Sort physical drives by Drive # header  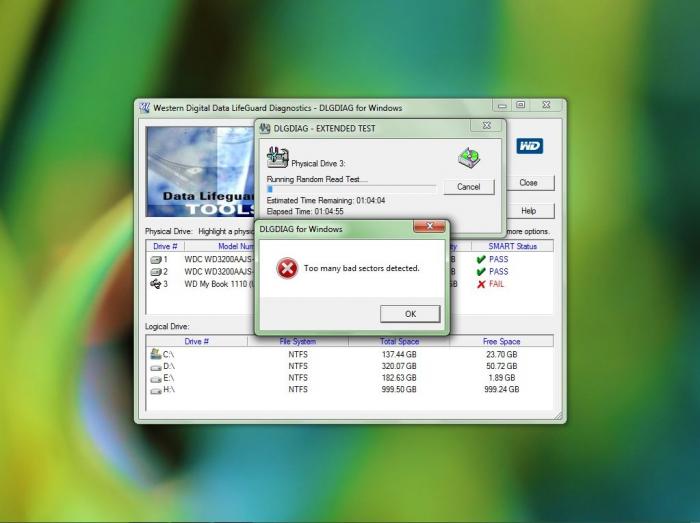165,246
